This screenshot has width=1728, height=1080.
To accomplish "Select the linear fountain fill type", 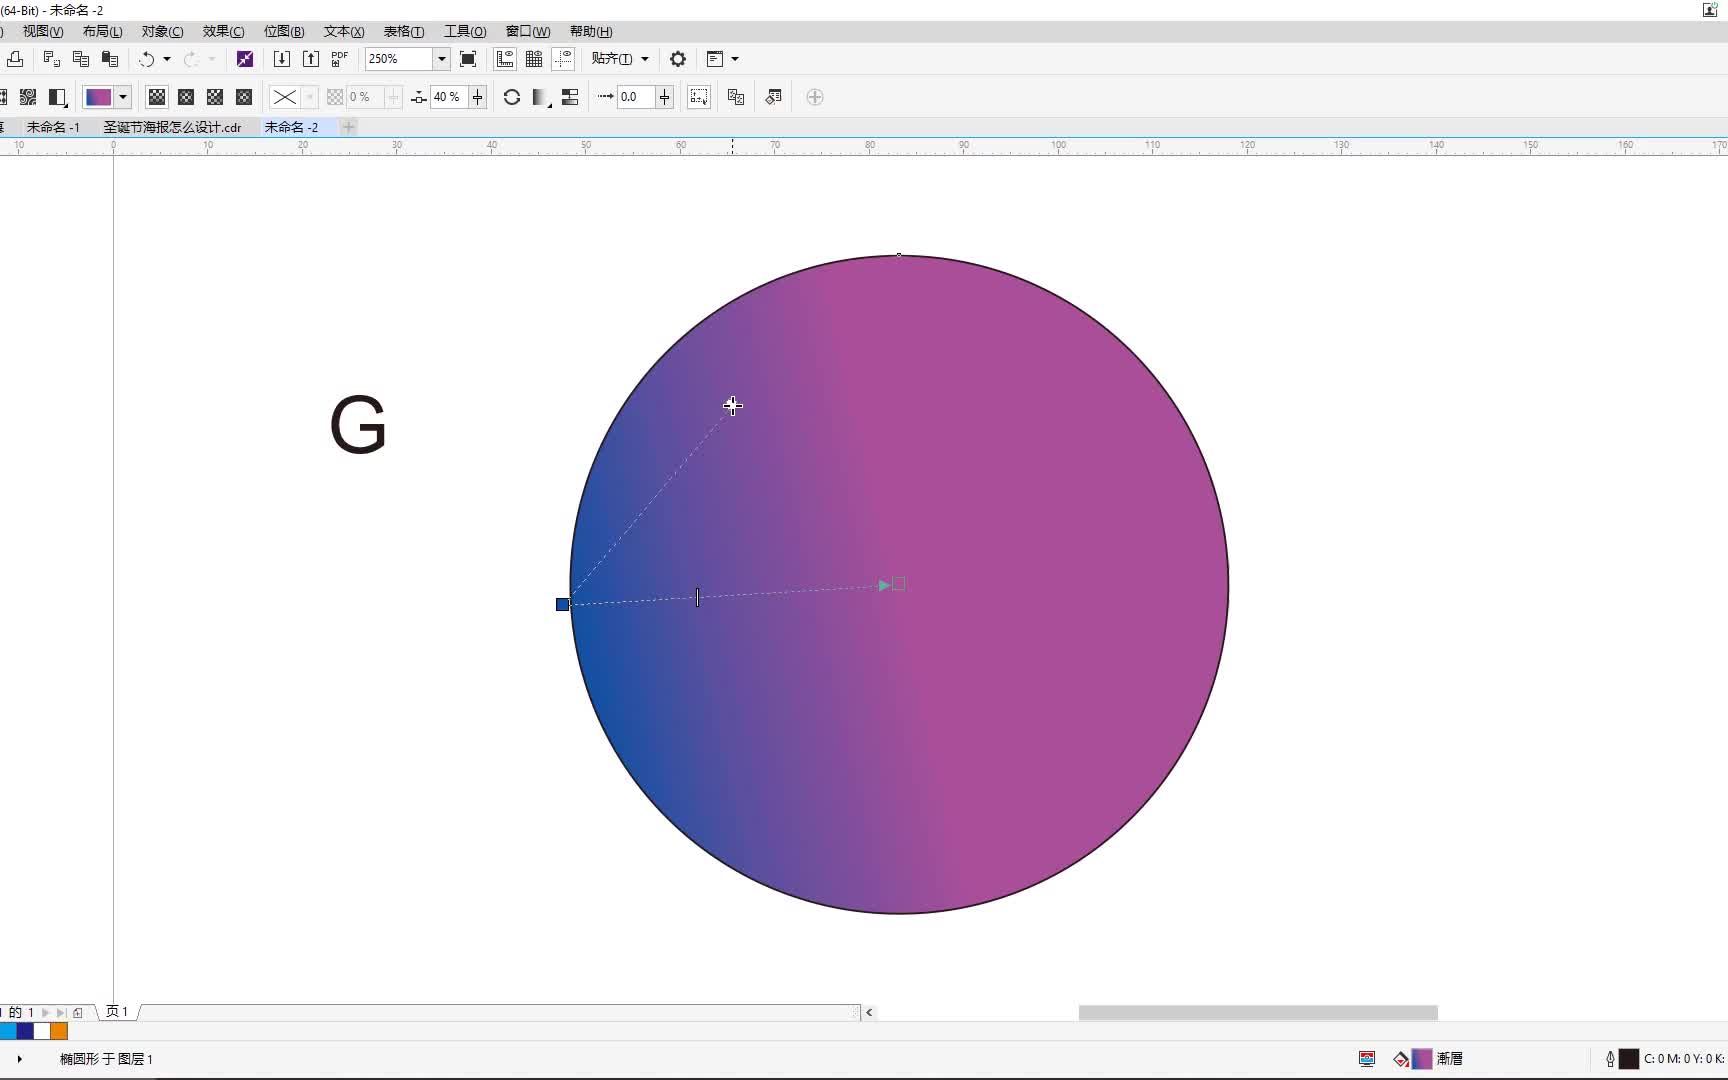I will click(x=157, y=97).
